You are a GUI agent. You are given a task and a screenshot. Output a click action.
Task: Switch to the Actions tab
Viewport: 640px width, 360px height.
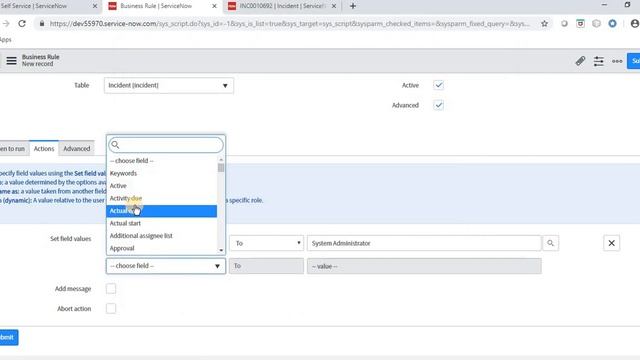44,149
